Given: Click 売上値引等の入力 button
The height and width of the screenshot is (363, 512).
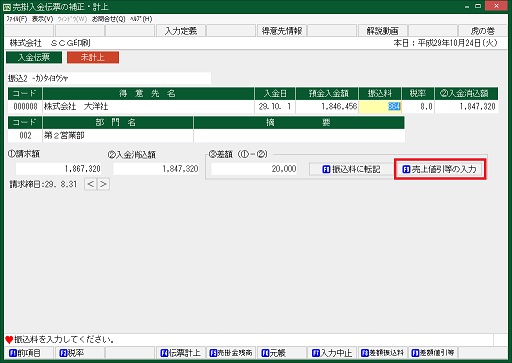Looking at the screenshot, I should 439,169.
